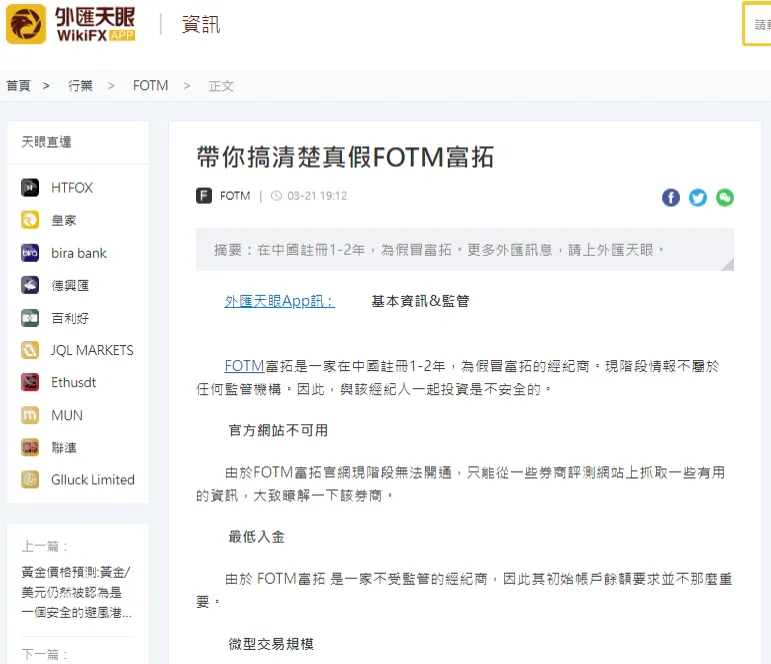
Task: Click the Ethusdt logo icon
Action: (x=30, y=382)
